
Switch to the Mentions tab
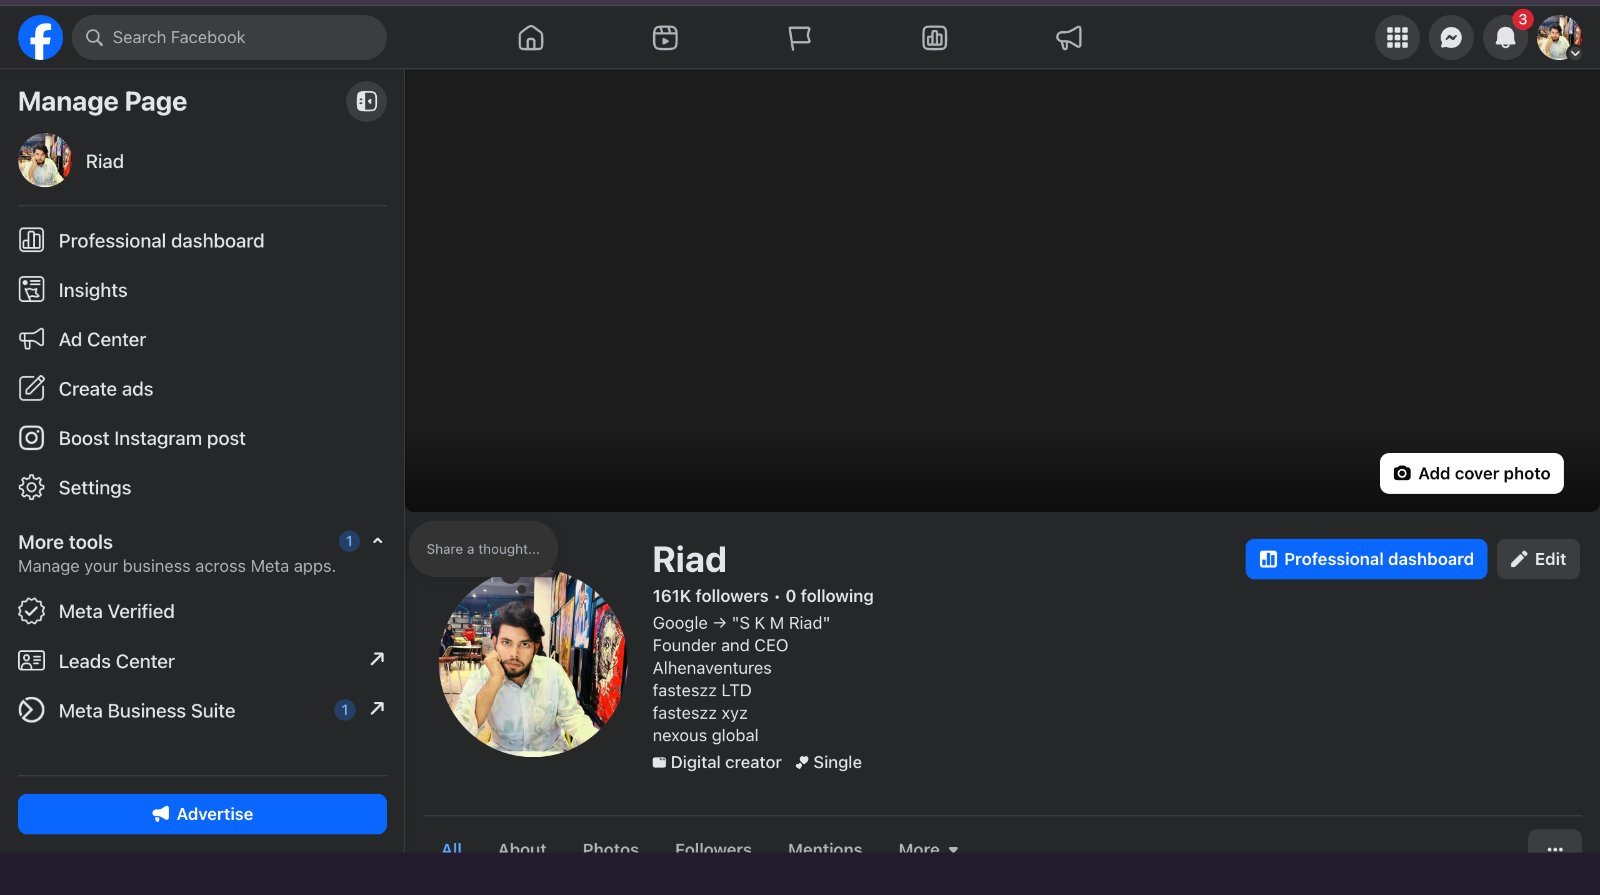click(x=825, y=847)
